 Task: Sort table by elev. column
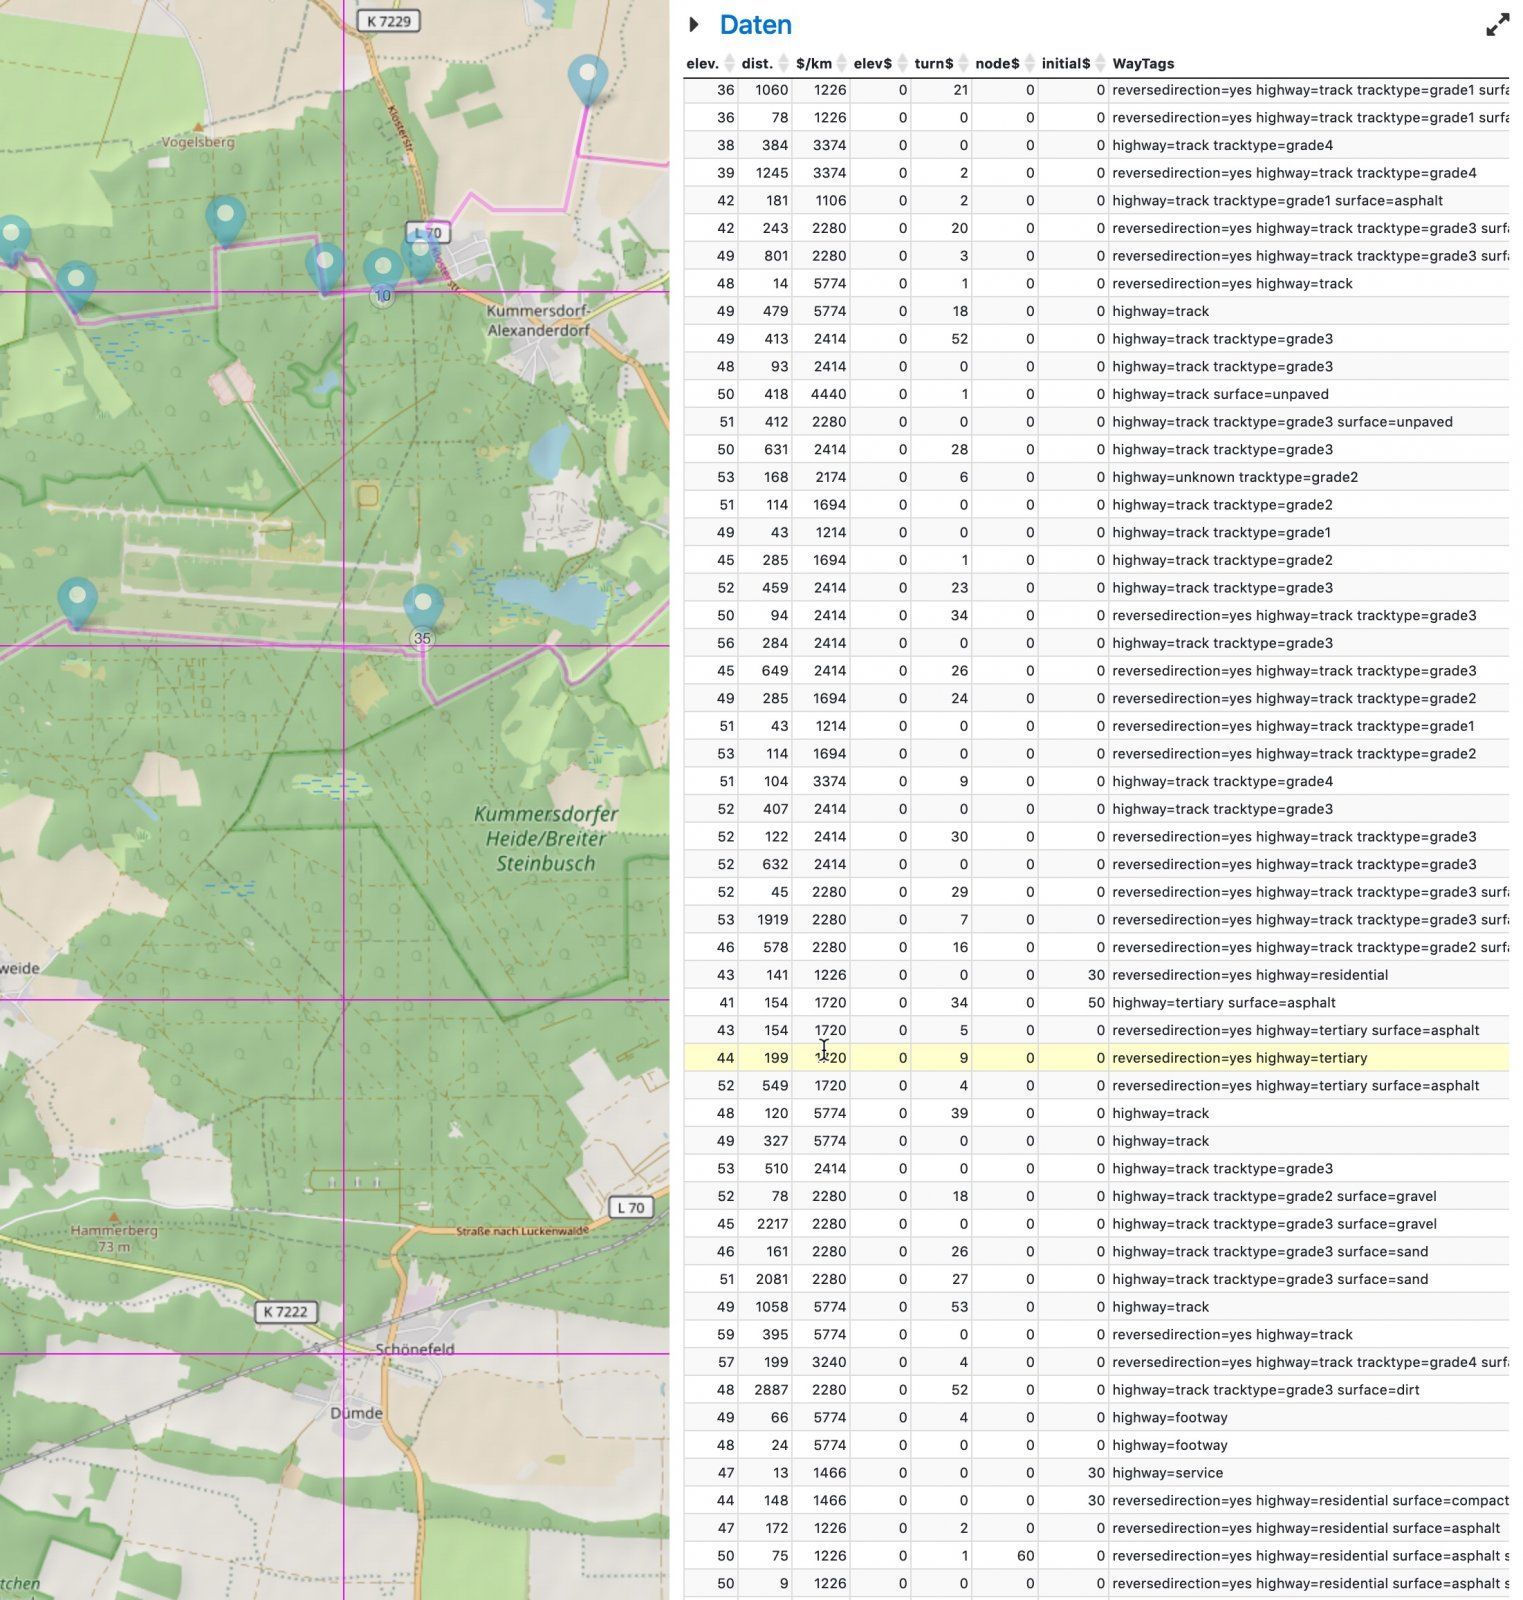pos(703,64)
